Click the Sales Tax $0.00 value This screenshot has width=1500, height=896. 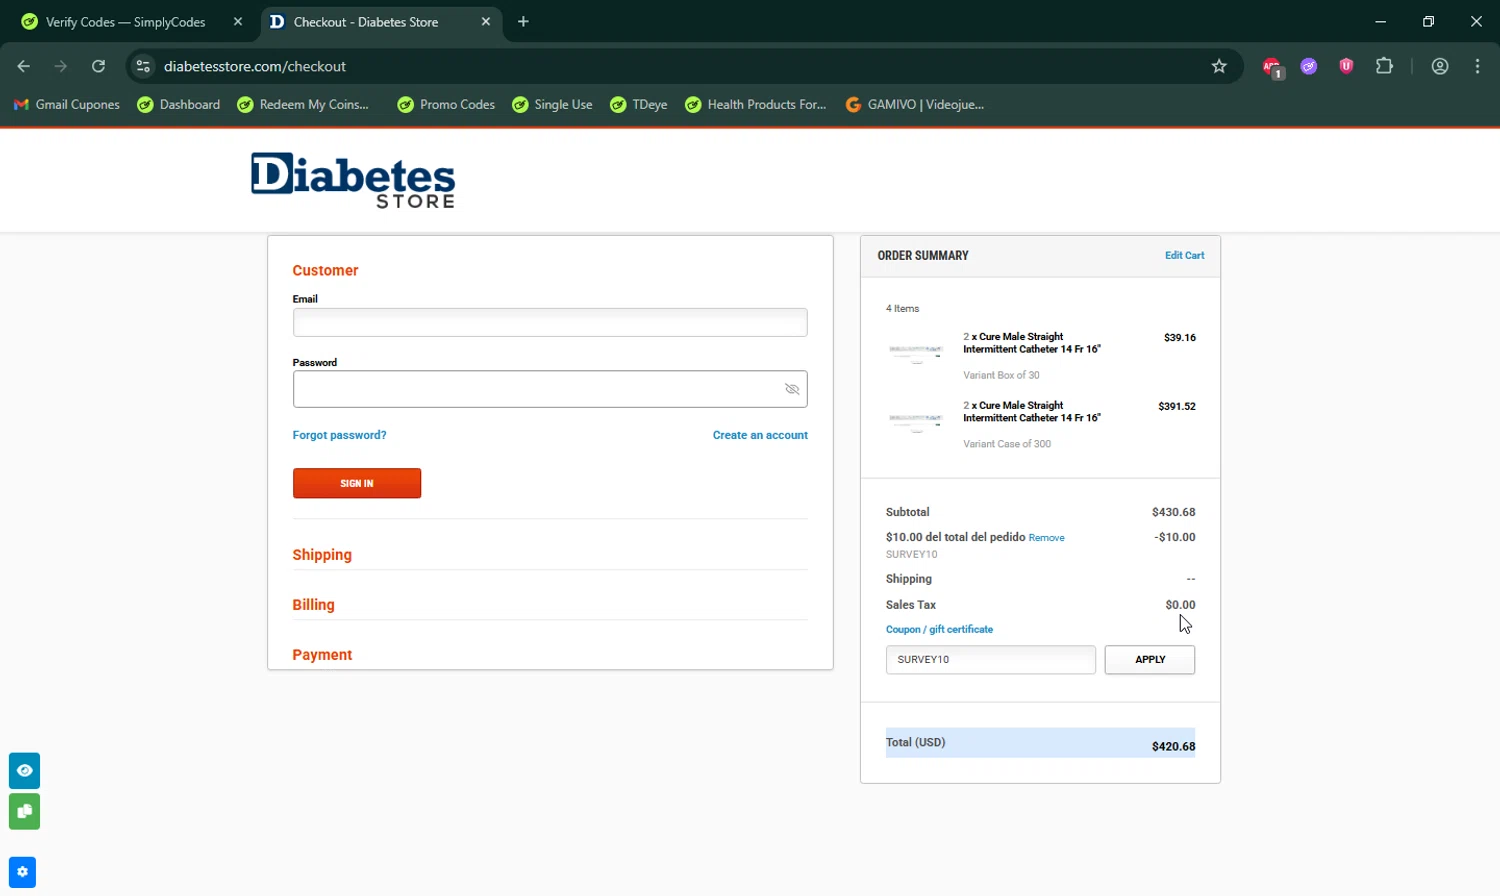click(x=1180, y=605)
